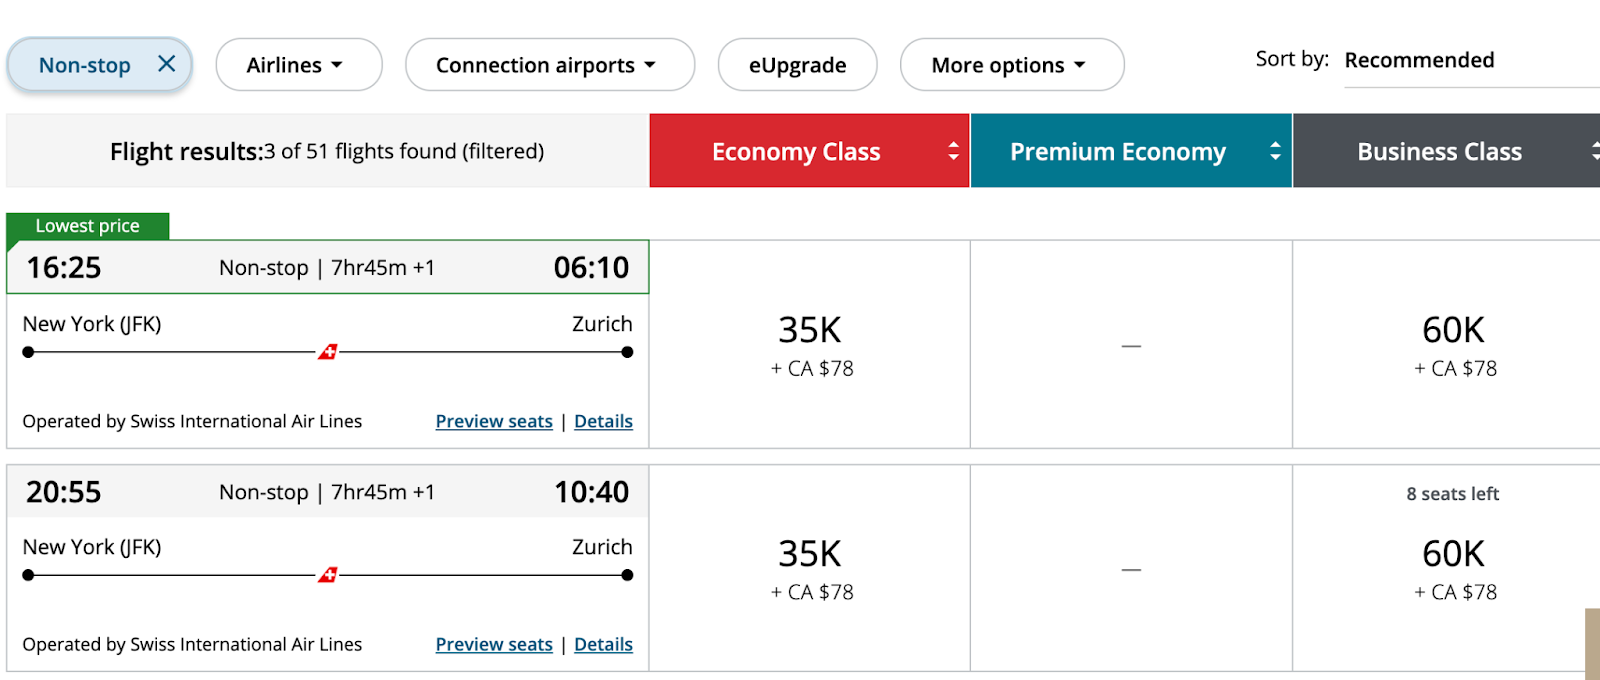Choose 60K business fare on 20:55 flight
1600x680 pixels.
click(x=1453, y=568)
